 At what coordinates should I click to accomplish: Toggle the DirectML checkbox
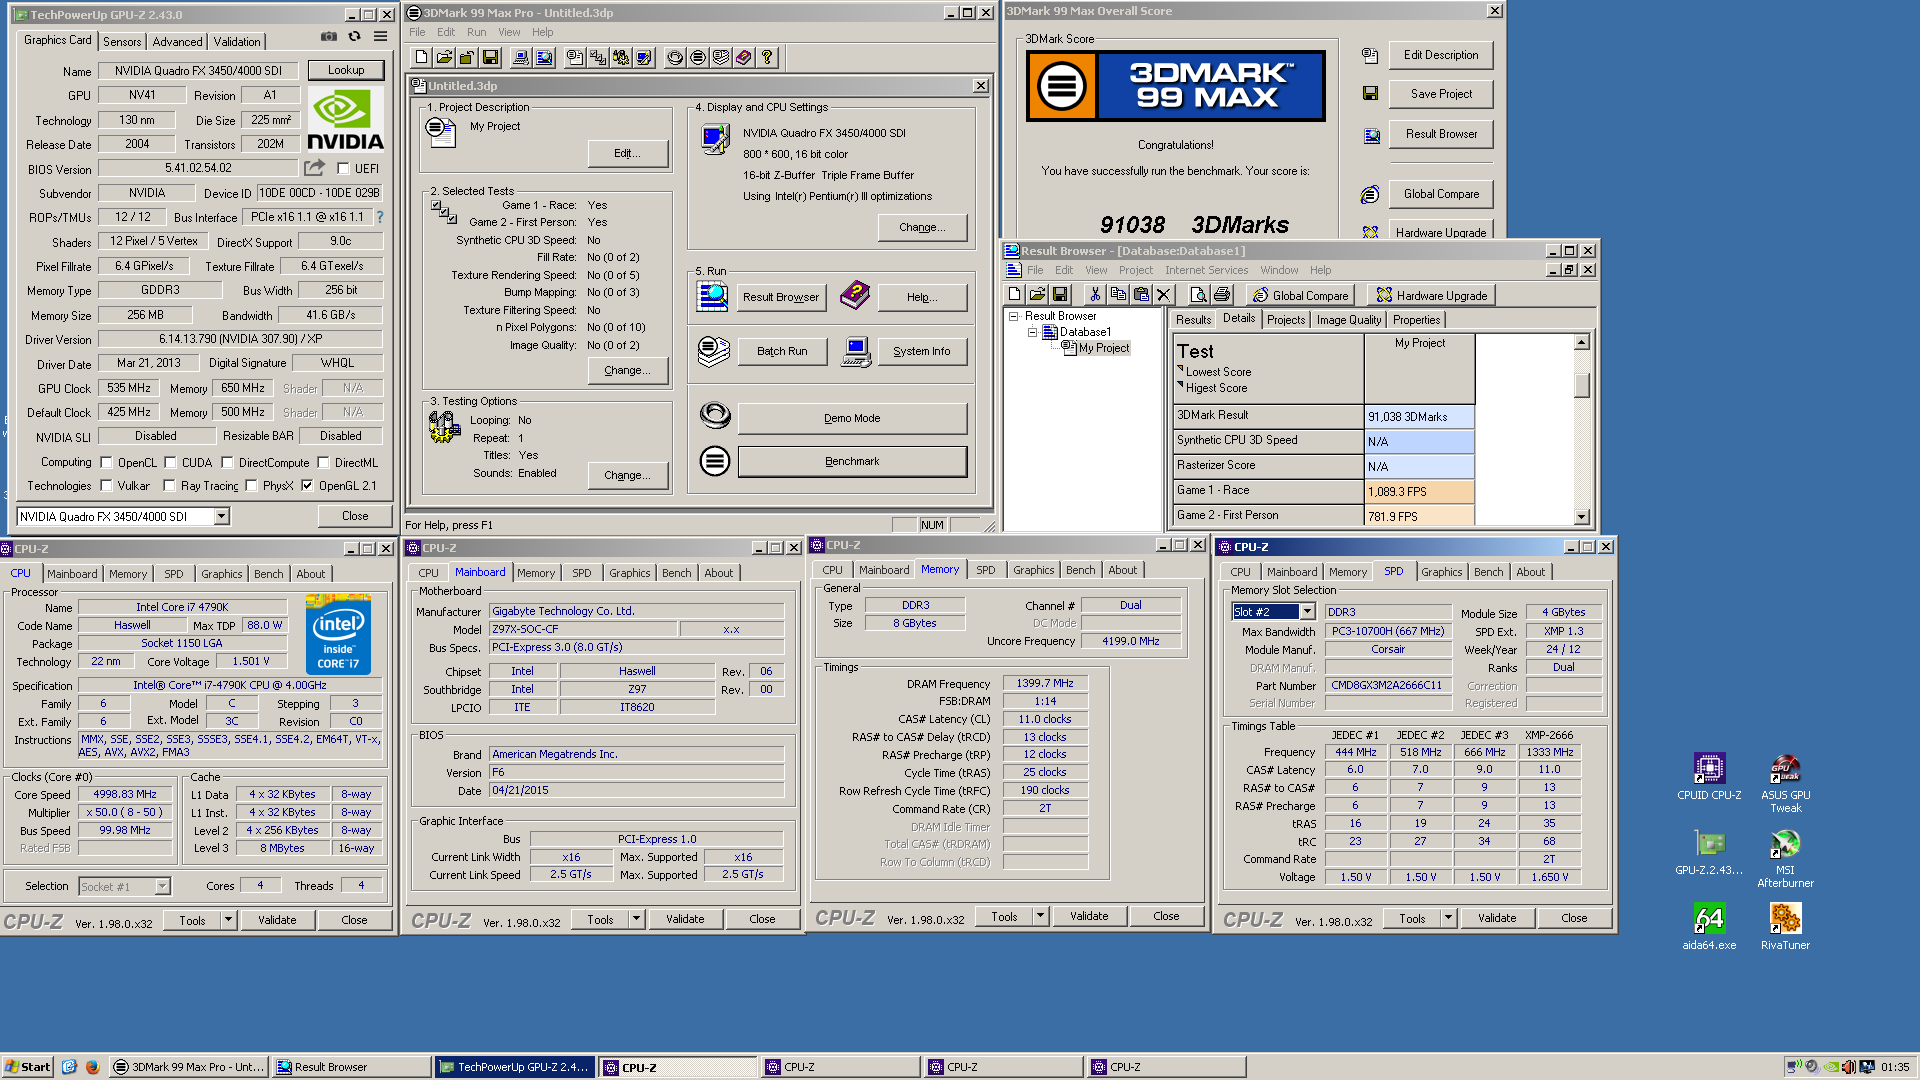pyautogui.click(x=323, y=463)
